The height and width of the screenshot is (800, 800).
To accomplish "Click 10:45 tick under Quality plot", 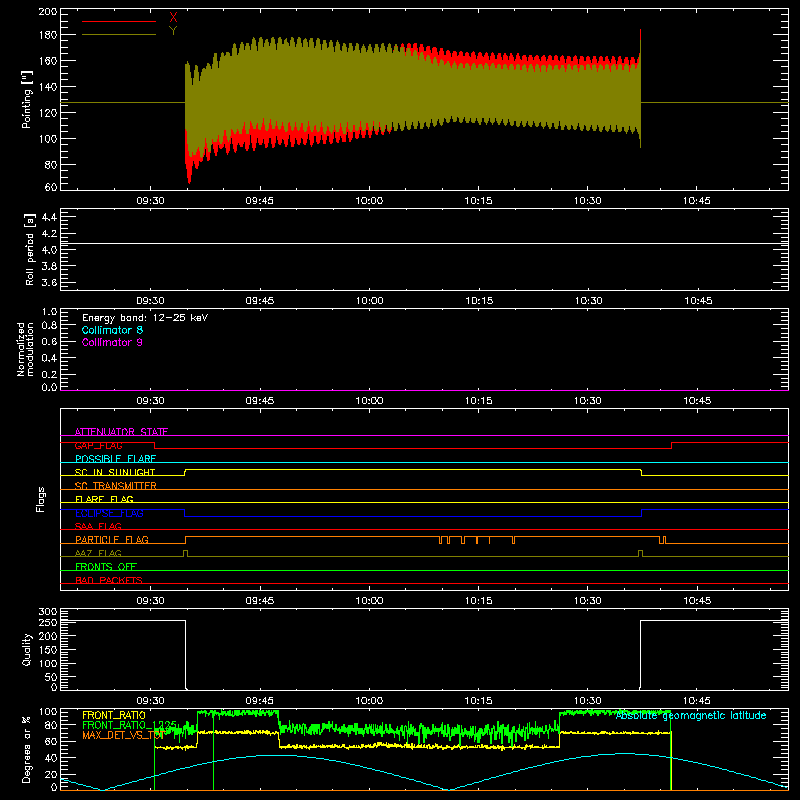I will [697, 701].
